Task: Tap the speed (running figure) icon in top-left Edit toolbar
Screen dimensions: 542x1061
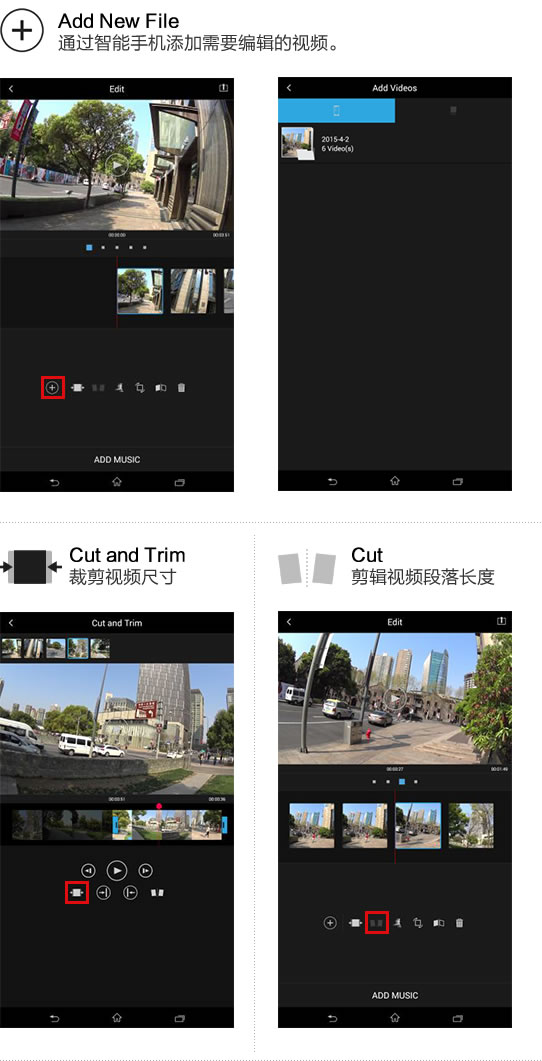Action: click(119, 388)
